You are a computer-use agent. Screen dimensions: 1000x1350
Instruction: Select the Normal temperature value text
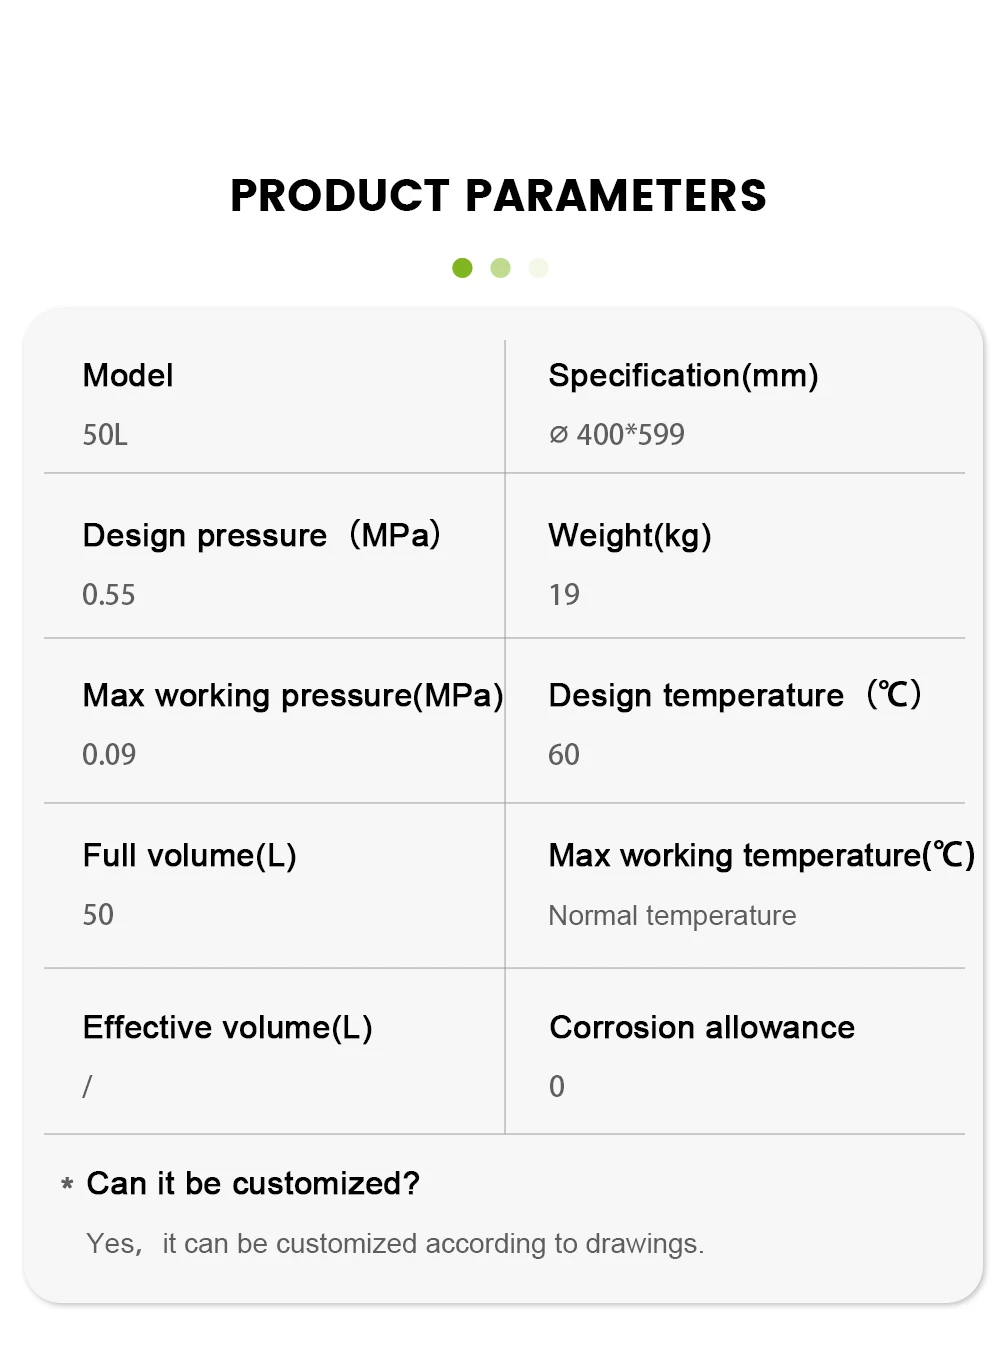pyautogui.click(x=672, y=916)
